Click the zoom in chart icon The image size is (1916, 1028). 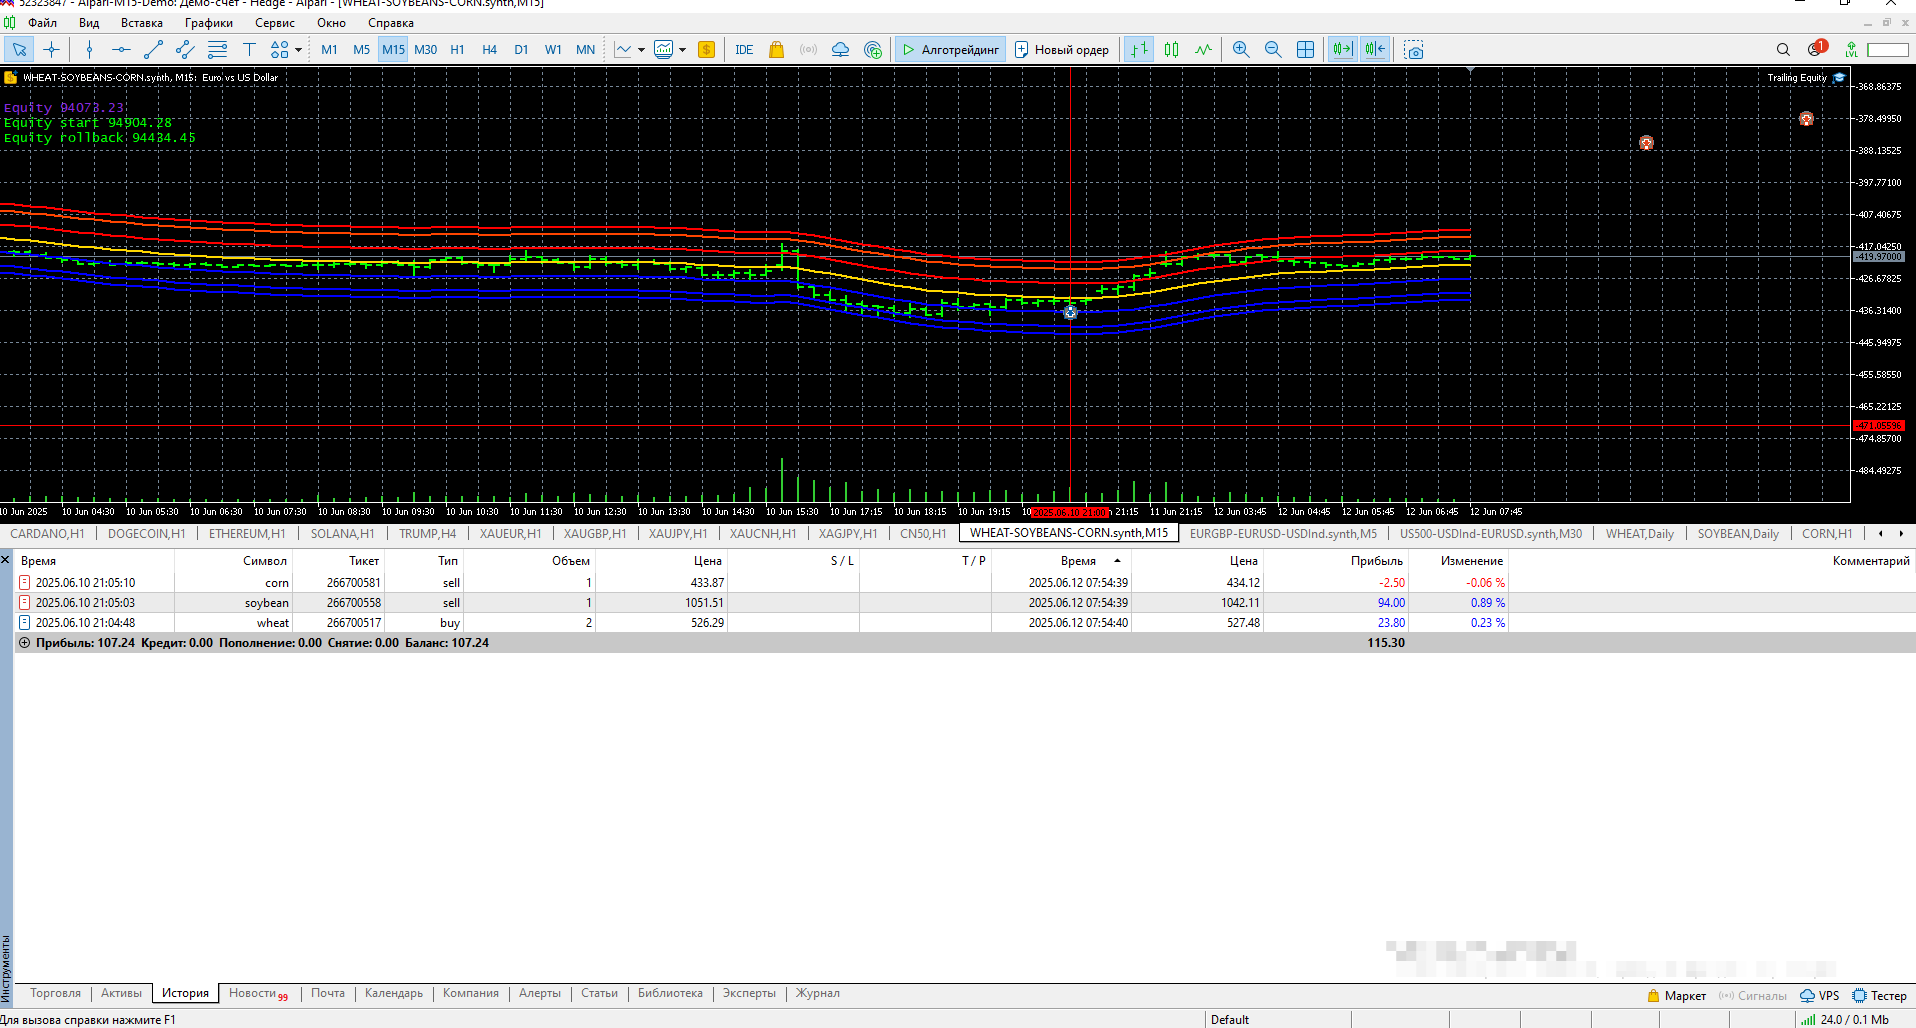pos(1241,49)
